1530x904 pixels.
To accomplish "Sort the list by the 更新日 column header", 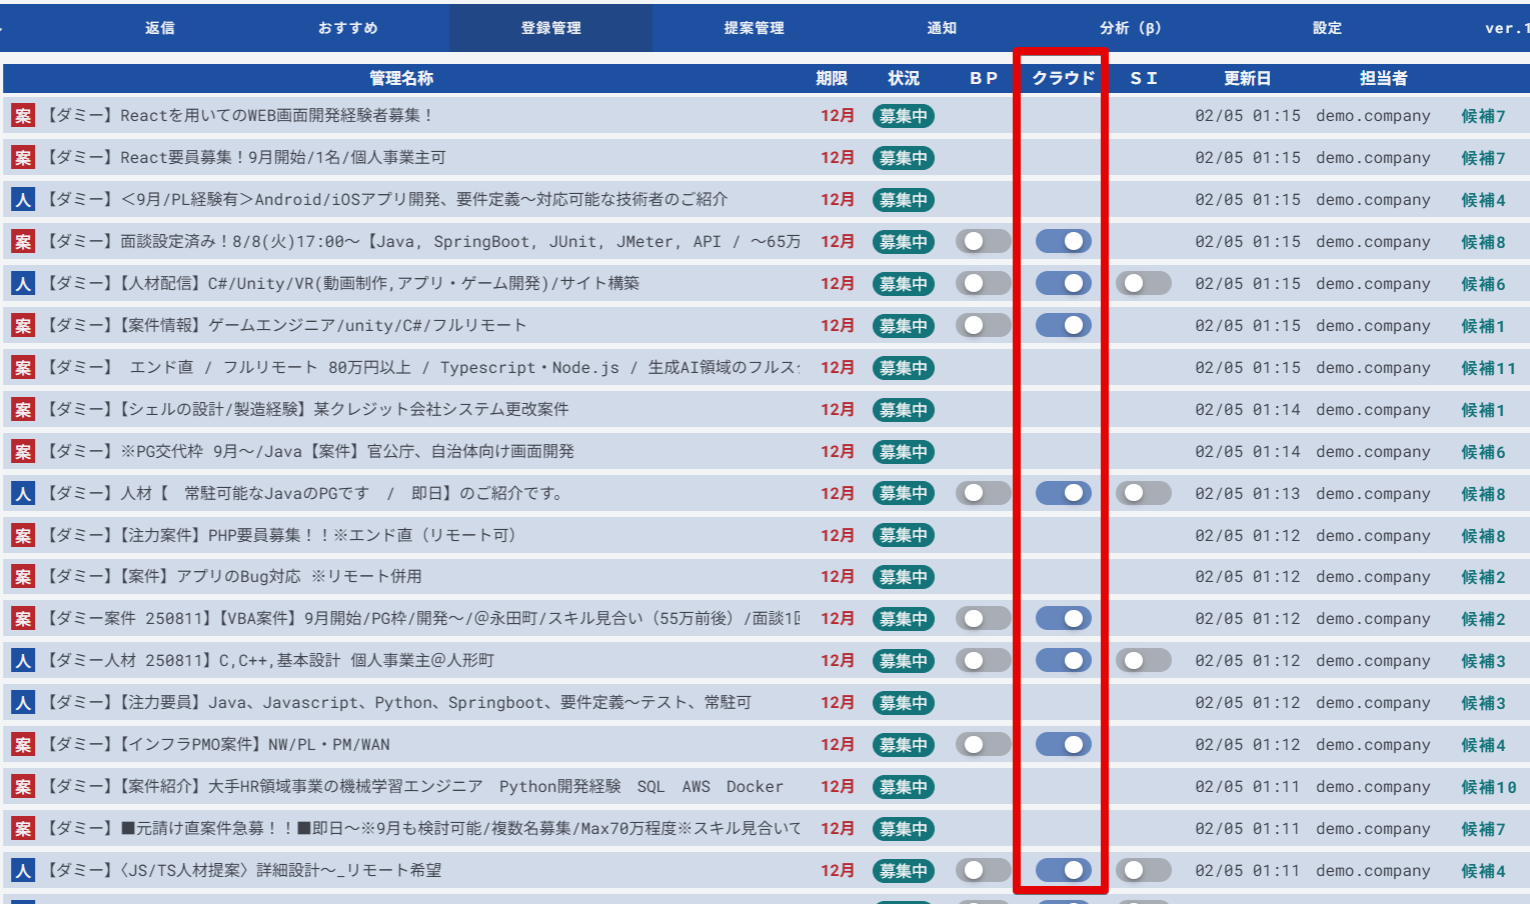I will (1247, 78).
